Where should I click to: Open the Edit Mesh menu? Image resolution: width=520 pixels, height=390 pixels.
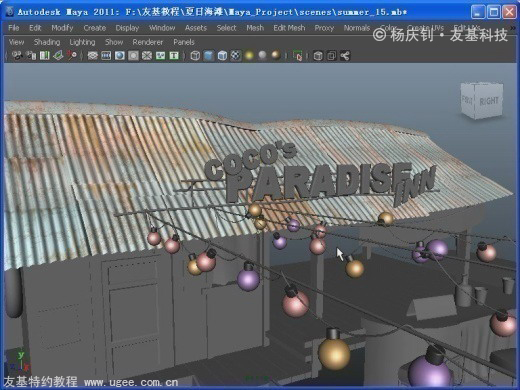289,28
